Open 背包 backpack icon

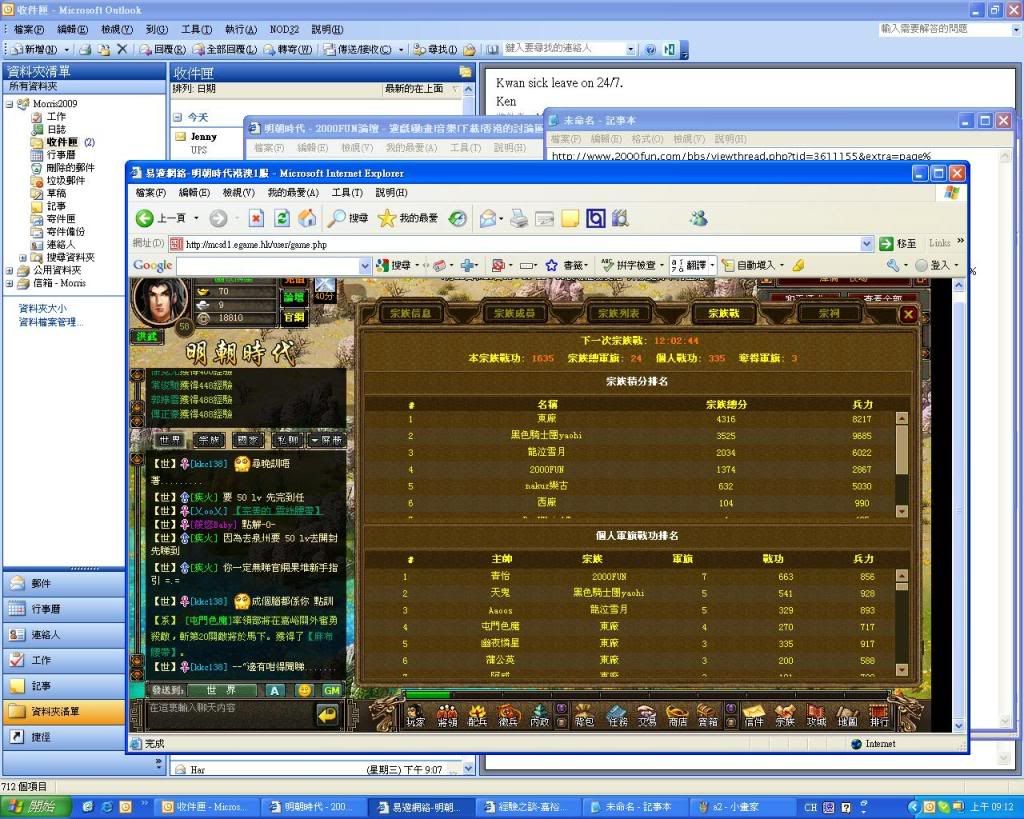[x=584, y=716]
